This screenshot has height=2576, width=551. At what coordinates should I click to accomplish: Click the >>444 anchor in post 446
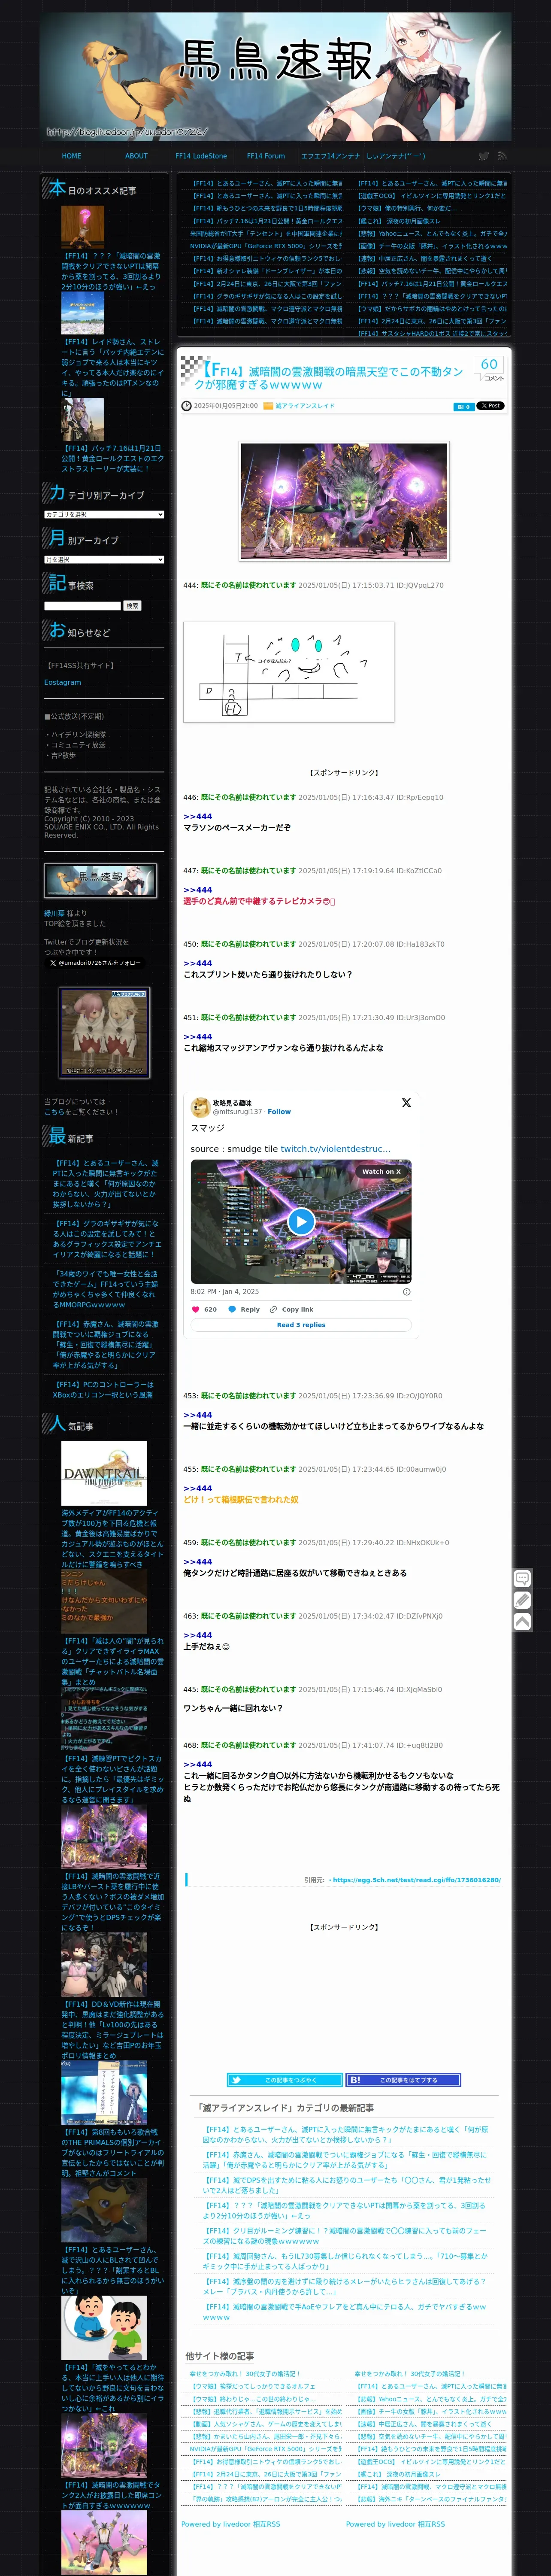[x=198, y=817]
